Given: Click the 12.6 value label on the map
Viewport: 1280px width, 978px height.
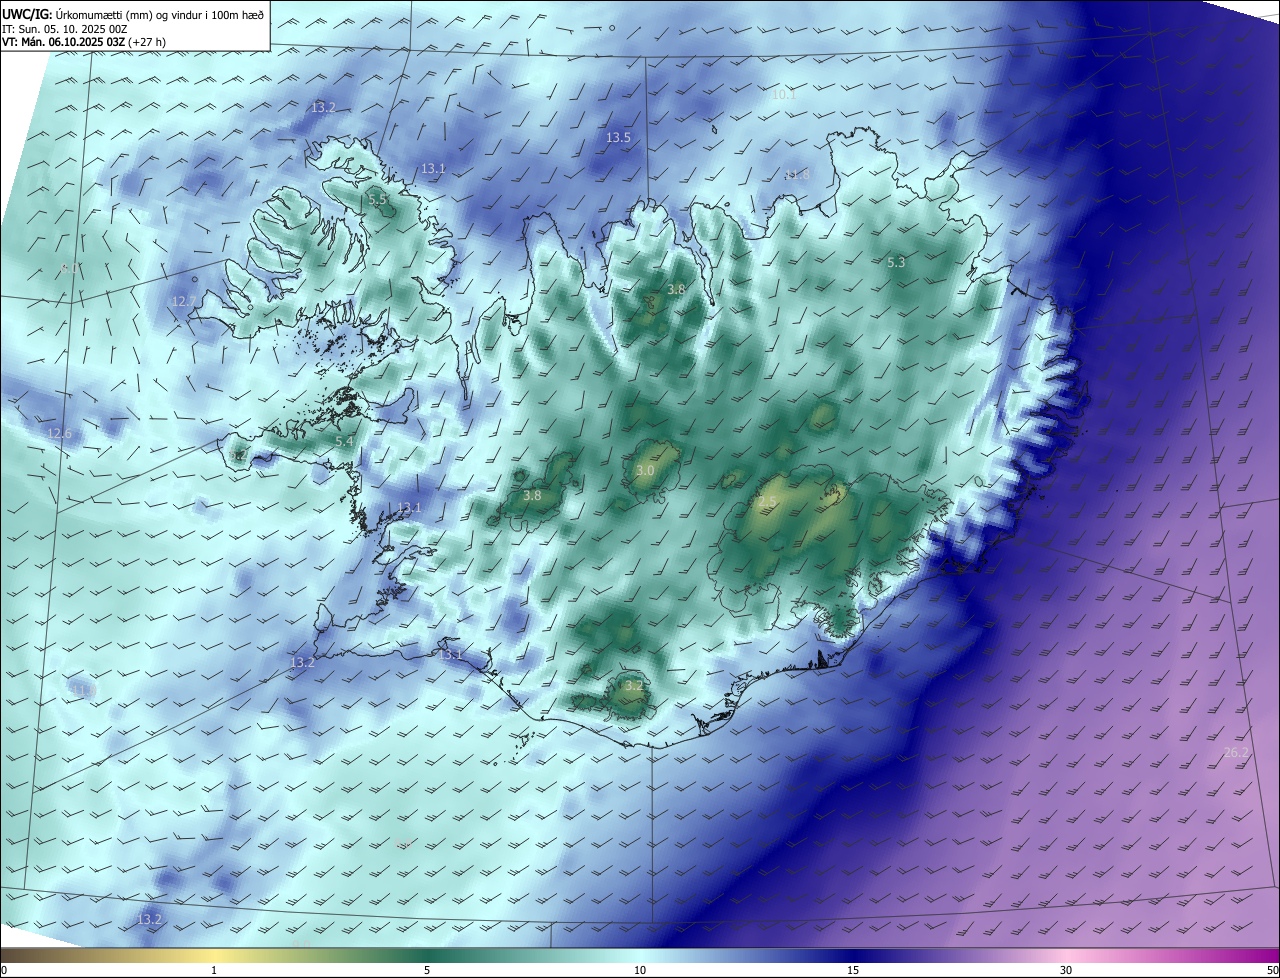Looking at the screenshot, I should click(60, 433).
